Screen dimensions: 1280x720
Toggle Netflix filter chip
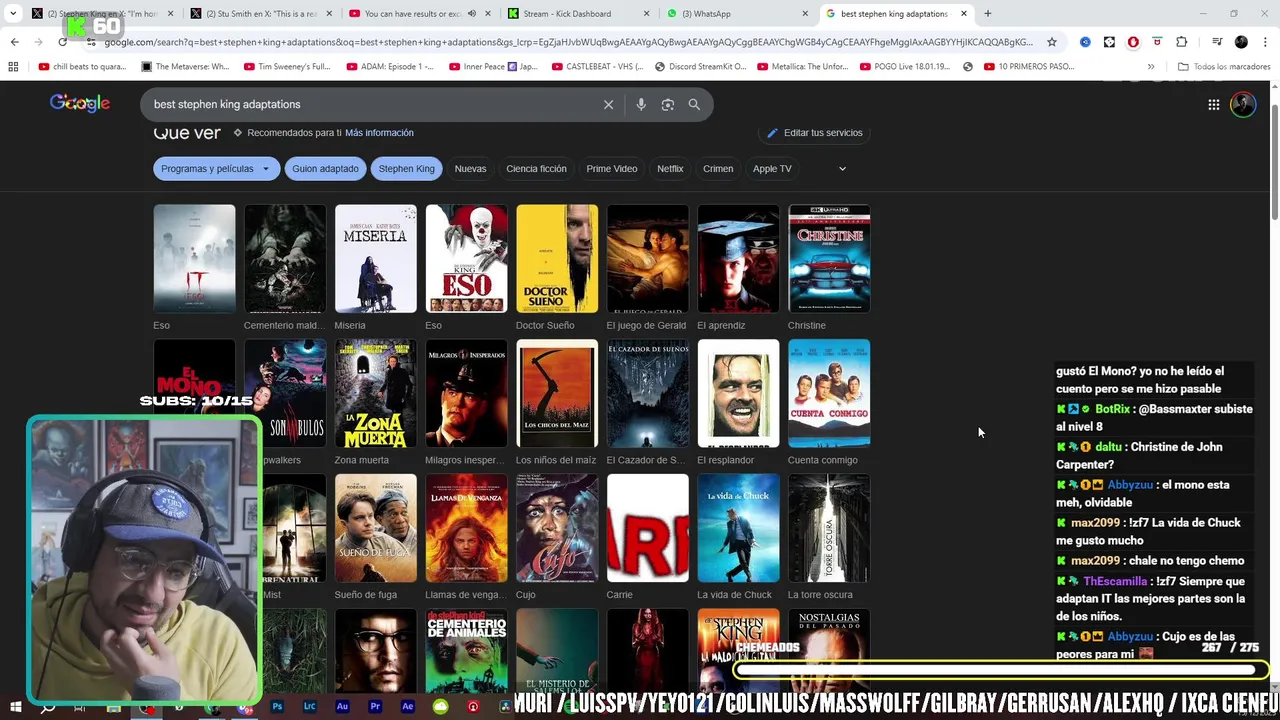670,169
